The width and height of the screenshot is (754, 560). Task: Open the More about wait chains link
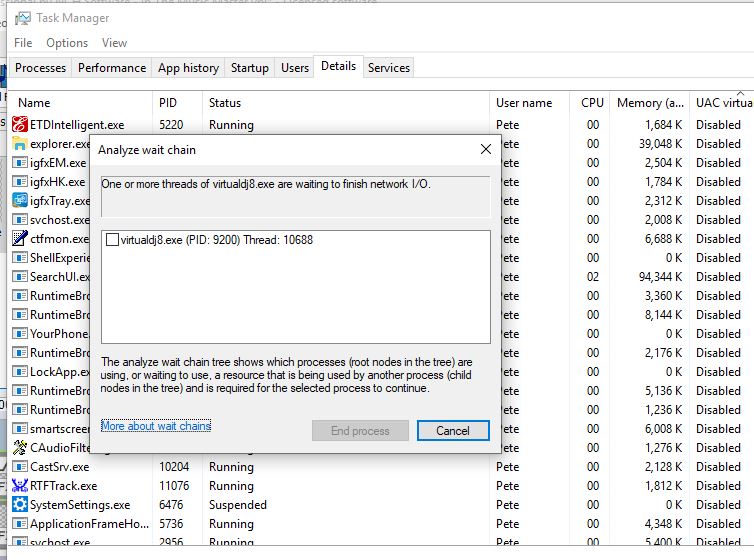(156, 426)
